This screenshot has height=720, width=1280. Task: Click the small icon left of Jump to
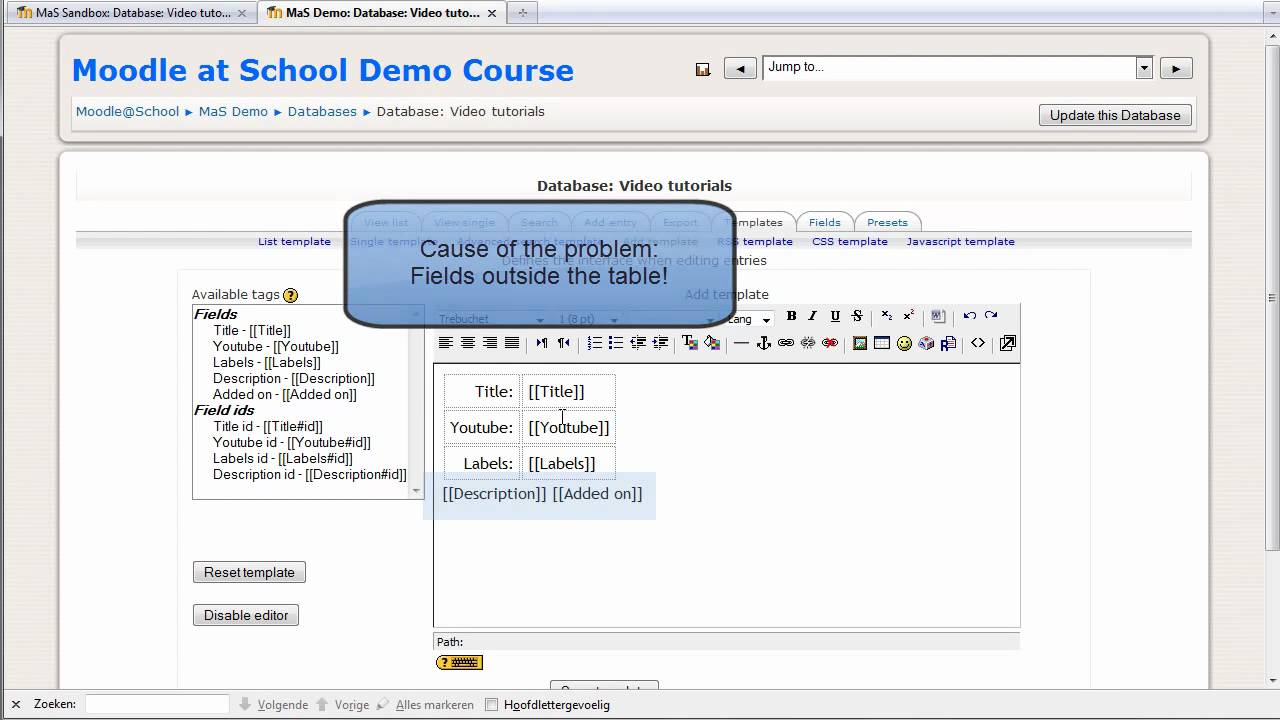[x=703, y=69]
